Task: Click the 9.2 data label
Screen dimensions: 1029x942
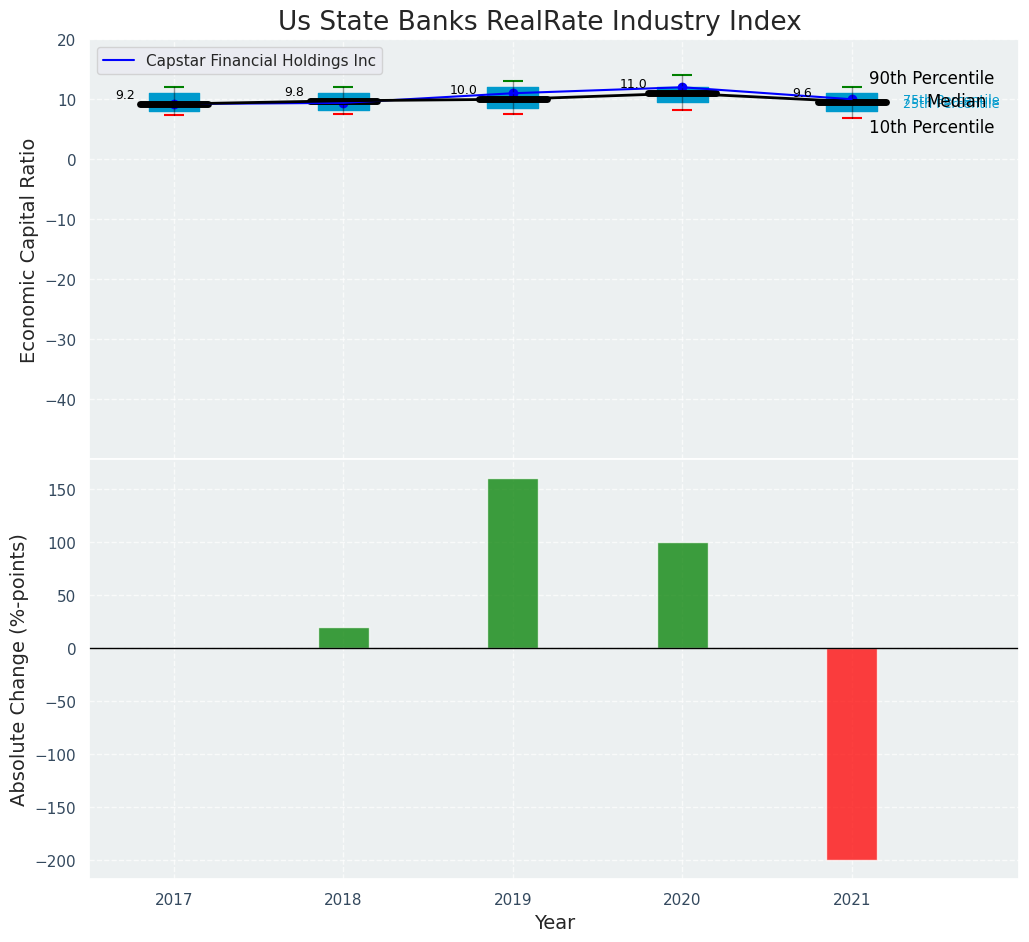Action: point(125,95)
